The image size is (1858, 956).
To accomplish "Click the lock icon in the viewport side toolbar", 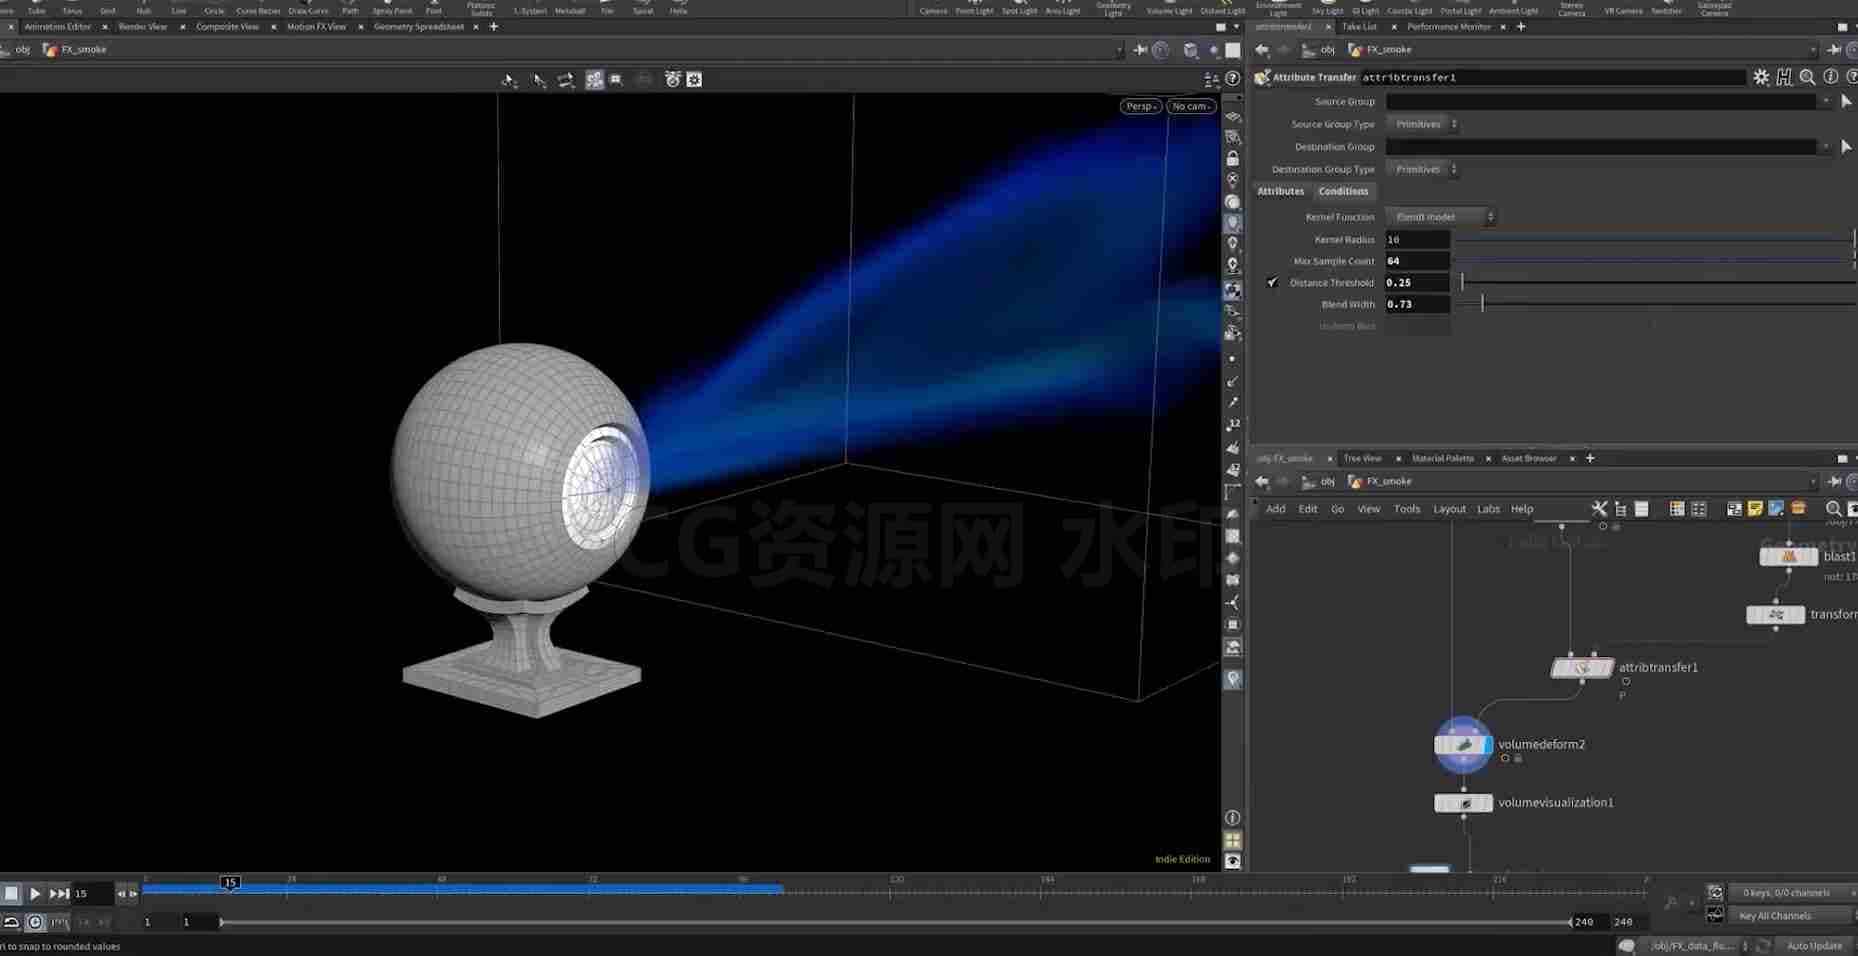I will (1233, 158).
